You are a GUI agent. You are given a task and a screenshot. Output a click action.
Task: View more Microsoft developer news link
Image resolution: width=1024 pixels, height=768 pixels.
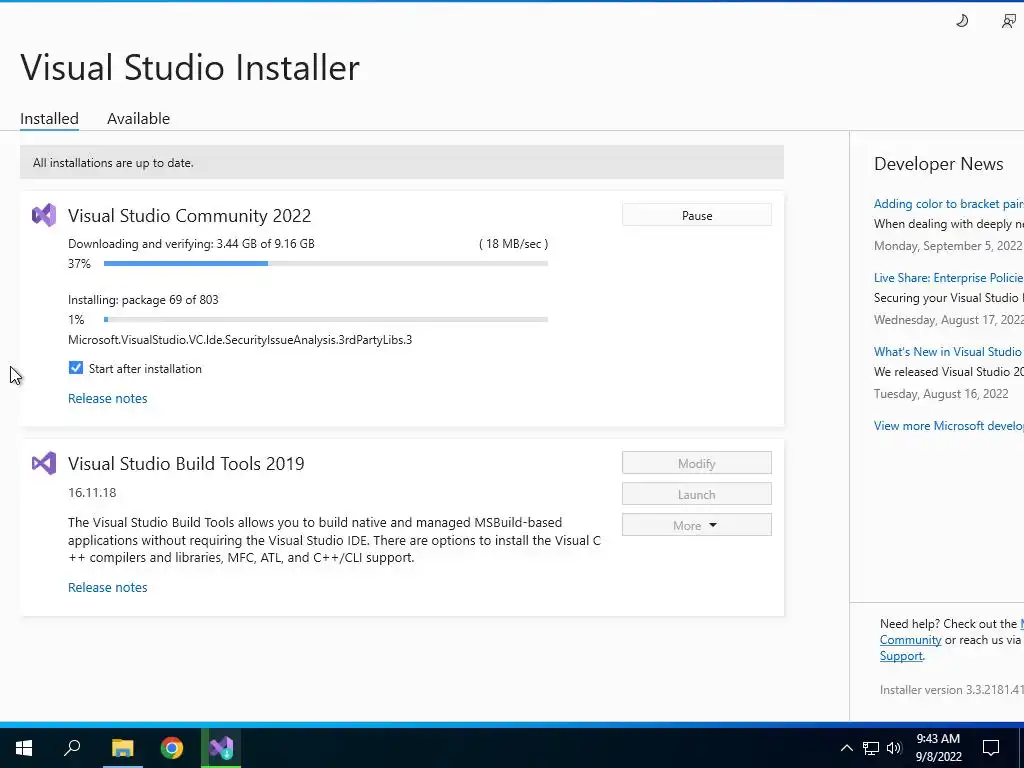coord(949,426)
